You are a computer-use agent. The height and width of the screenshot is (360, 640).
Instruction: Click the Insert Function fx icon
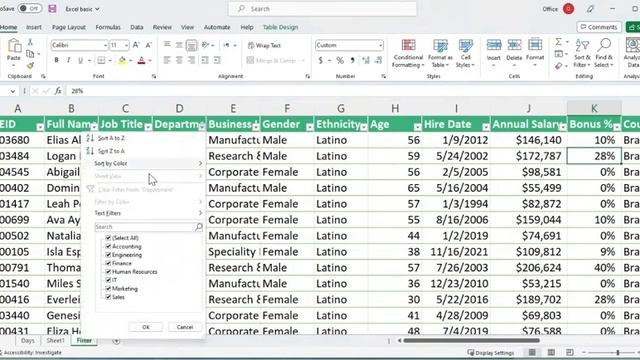tap(58, 91)
